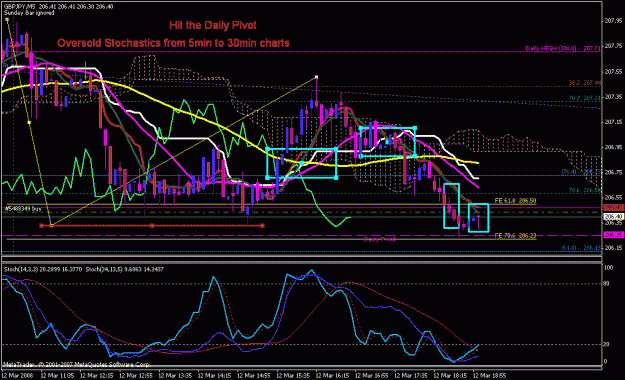Viewport: 625px width, 380px height.
Task: Click the 'Sunday Bar ignored' label
Action: (x=29, y=13)
